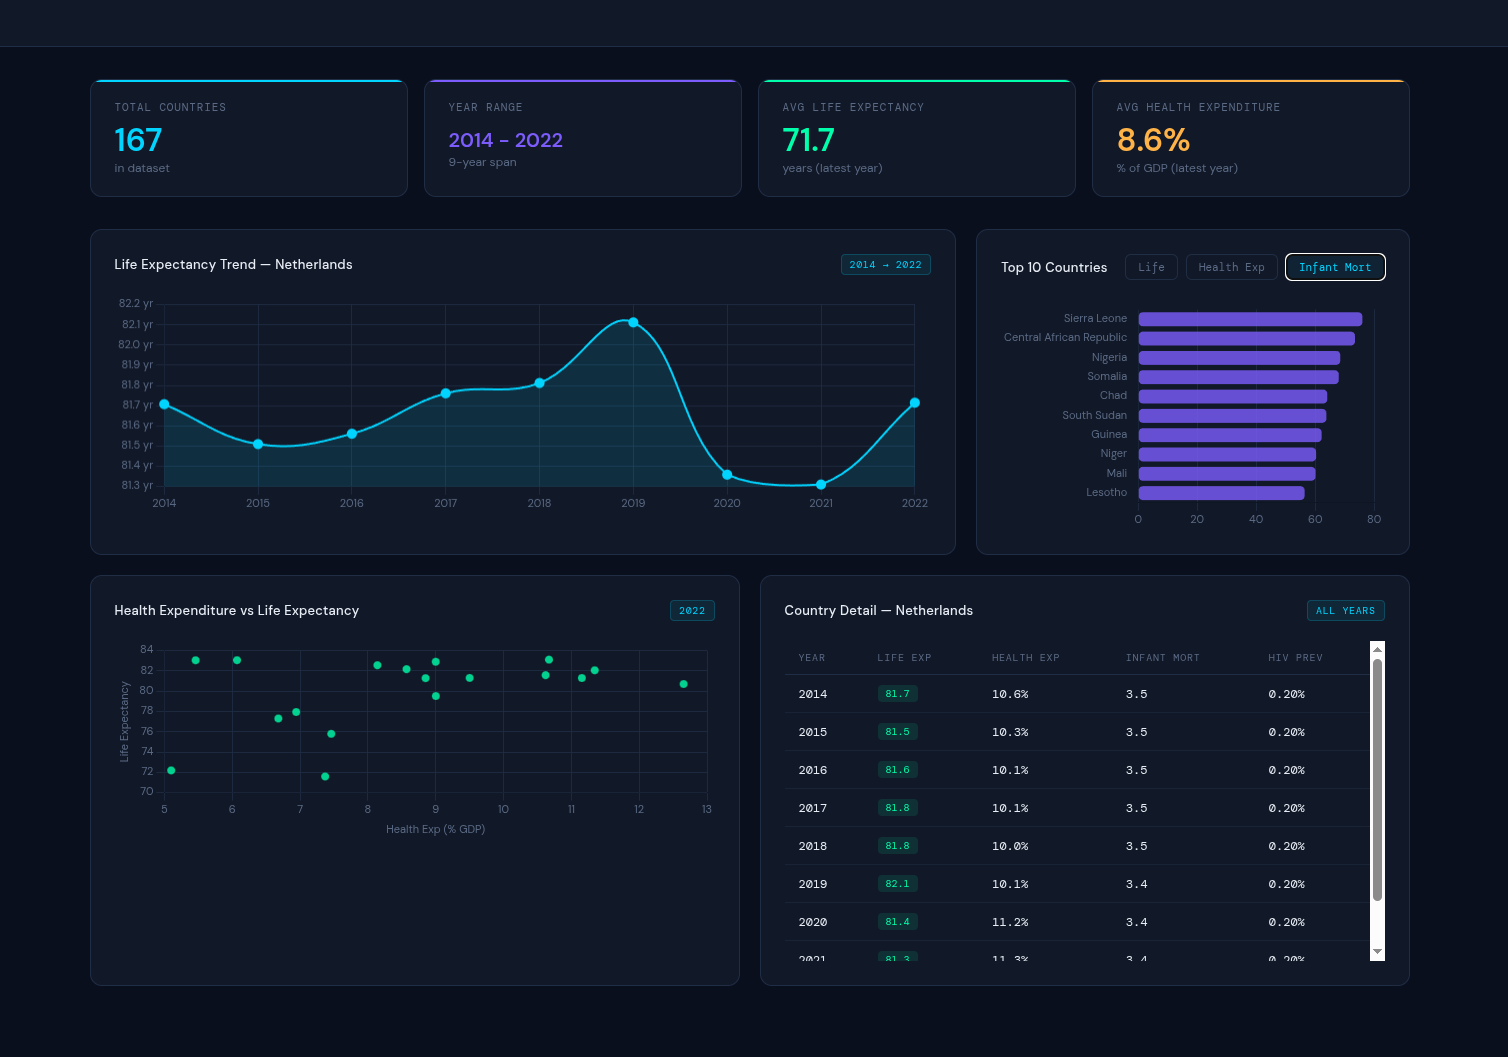
Task: Select the Lesotho bar in ranking chart
Action: pos(1222,492)
